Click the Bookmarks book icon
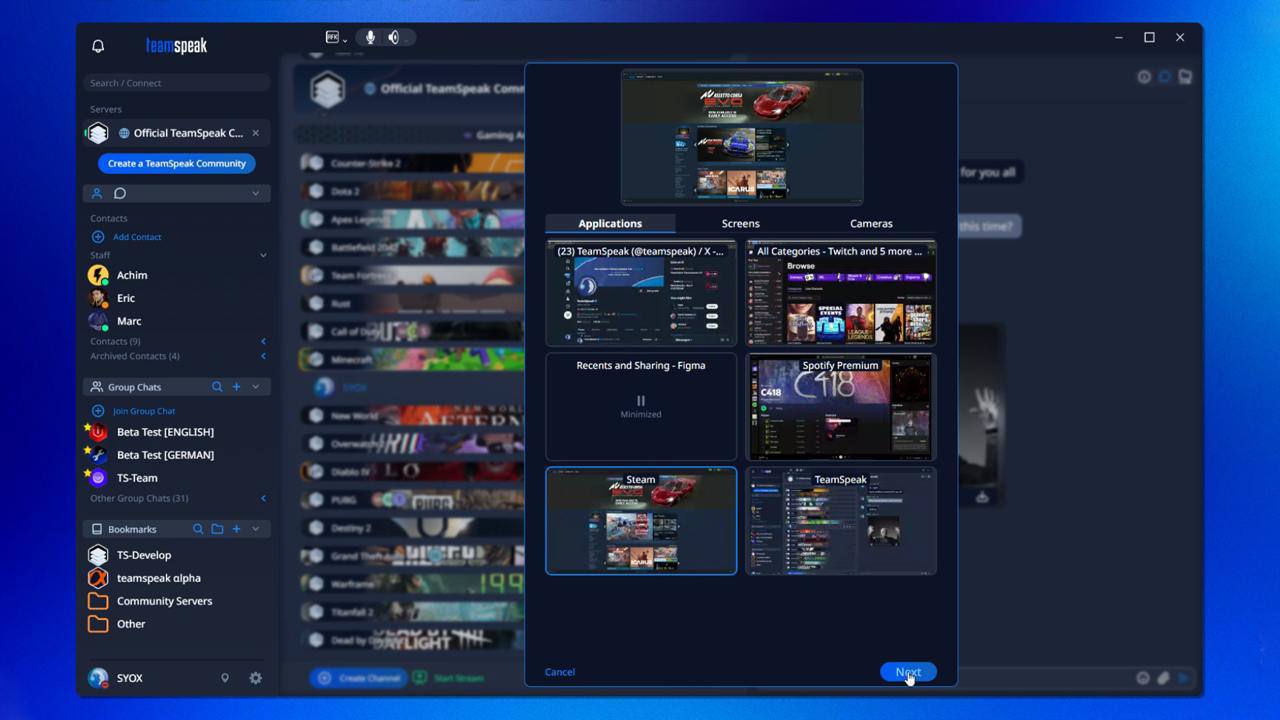Image resolution: width=1280 pixels, height=720 pixels. pyautogui.click(x=97, y=529)
